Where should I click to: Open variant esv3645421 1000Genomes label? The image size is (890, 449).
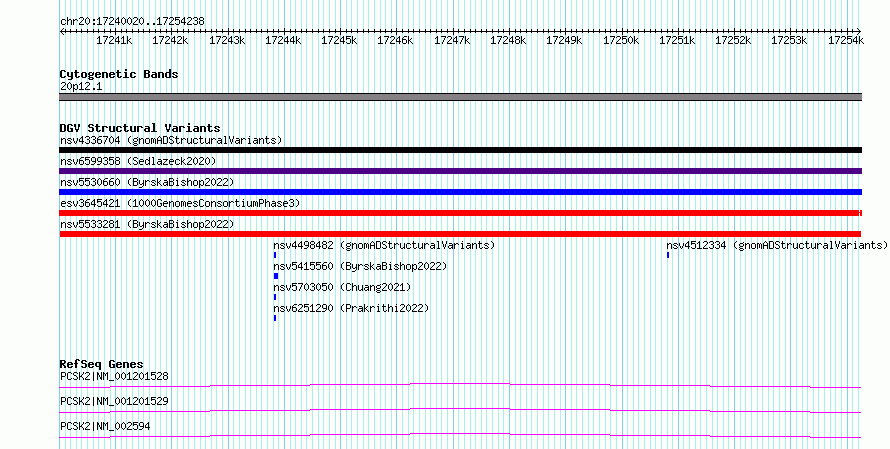pos(180,203)
